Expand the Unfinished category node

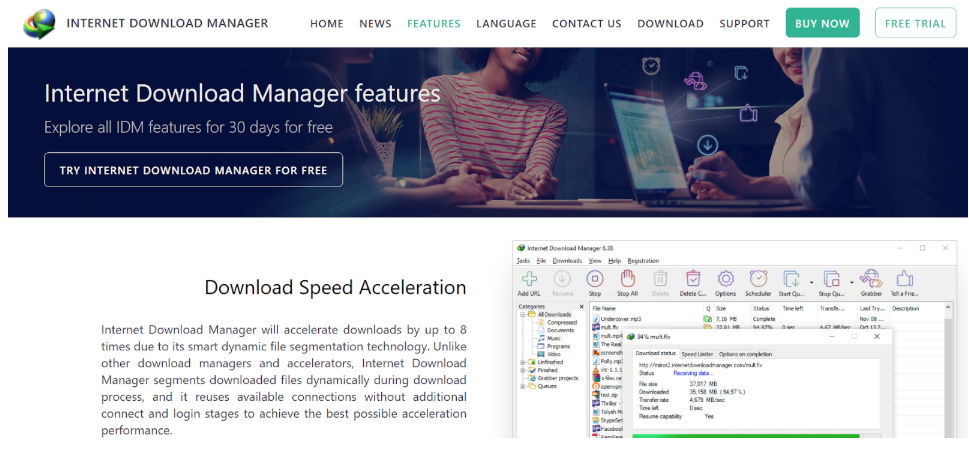(x=523, y=362)
